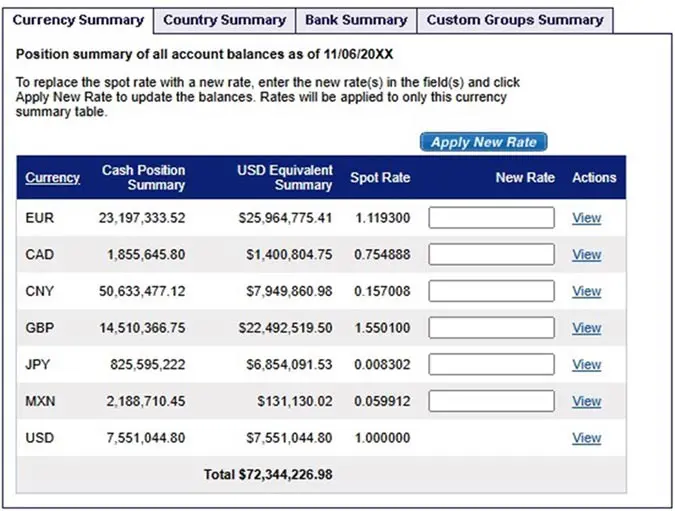Switch to the Country Summary tab
Image resolution: width=675 pixels, height=511 pixels.
[x=223, y=20]
